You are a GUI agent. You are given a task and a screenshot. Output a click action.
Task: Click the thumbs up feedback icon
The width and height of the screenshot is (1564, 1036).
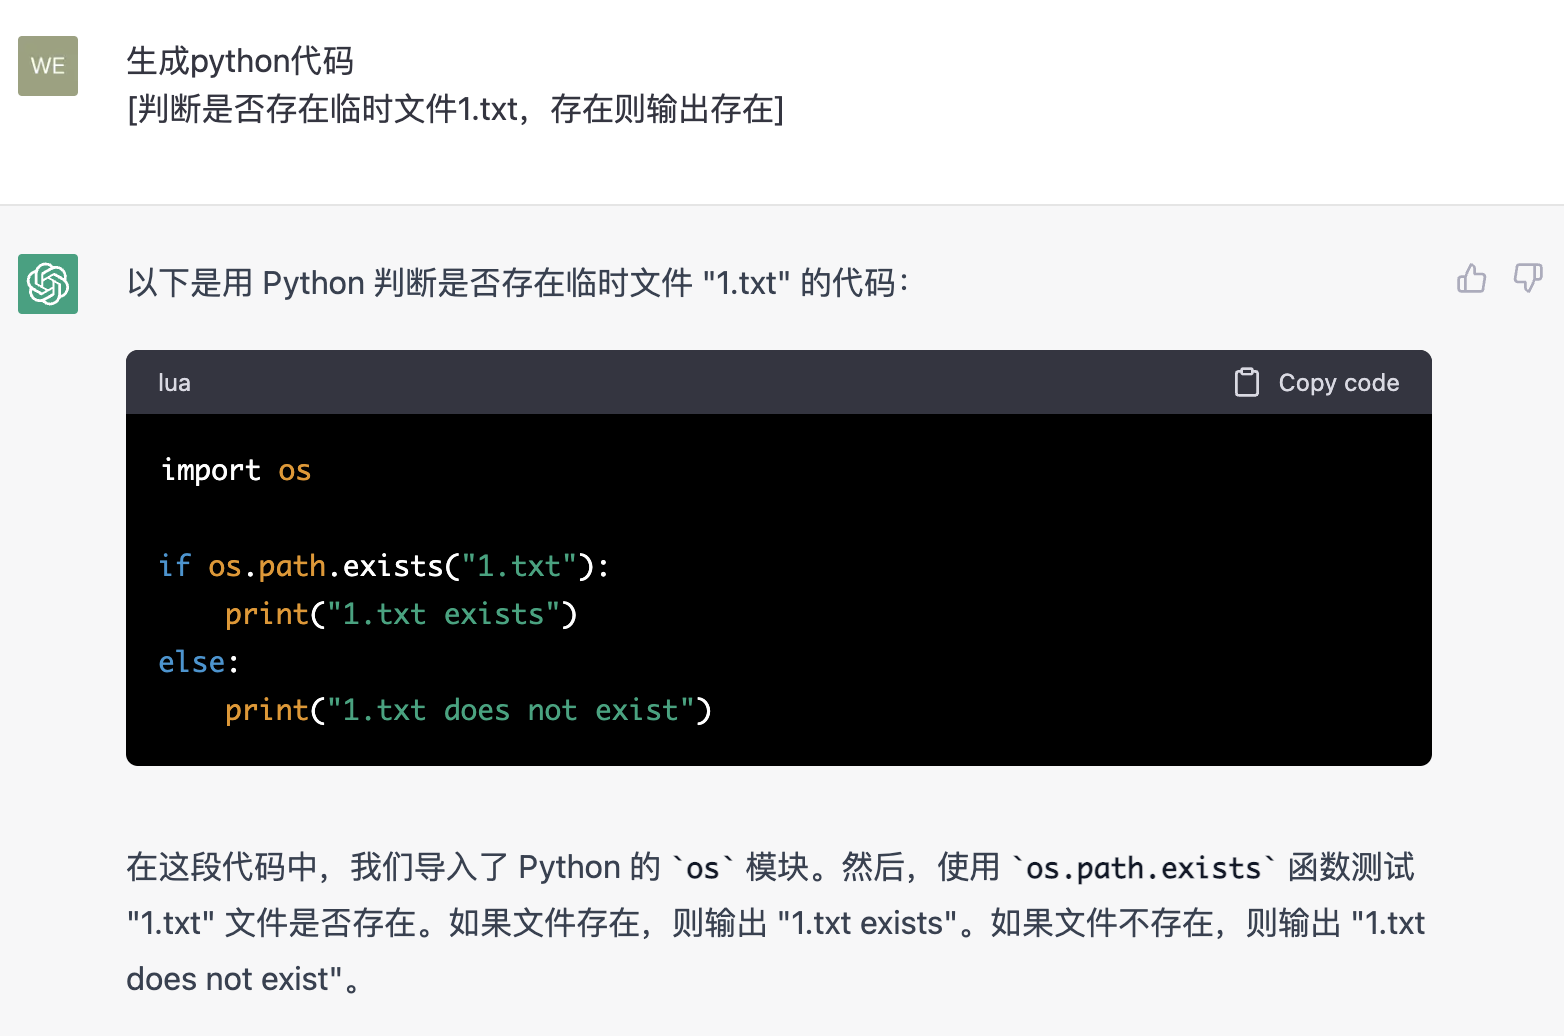1471,278
